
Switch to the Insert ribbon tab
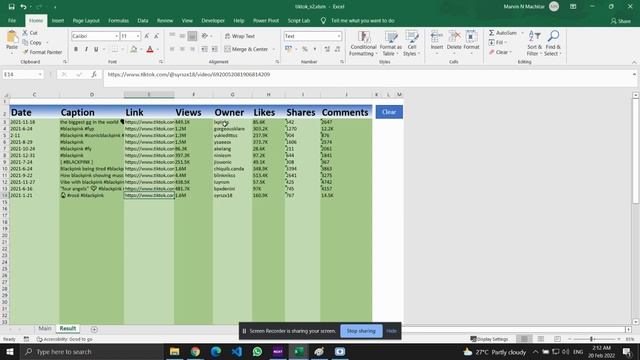tap(58, 20)
